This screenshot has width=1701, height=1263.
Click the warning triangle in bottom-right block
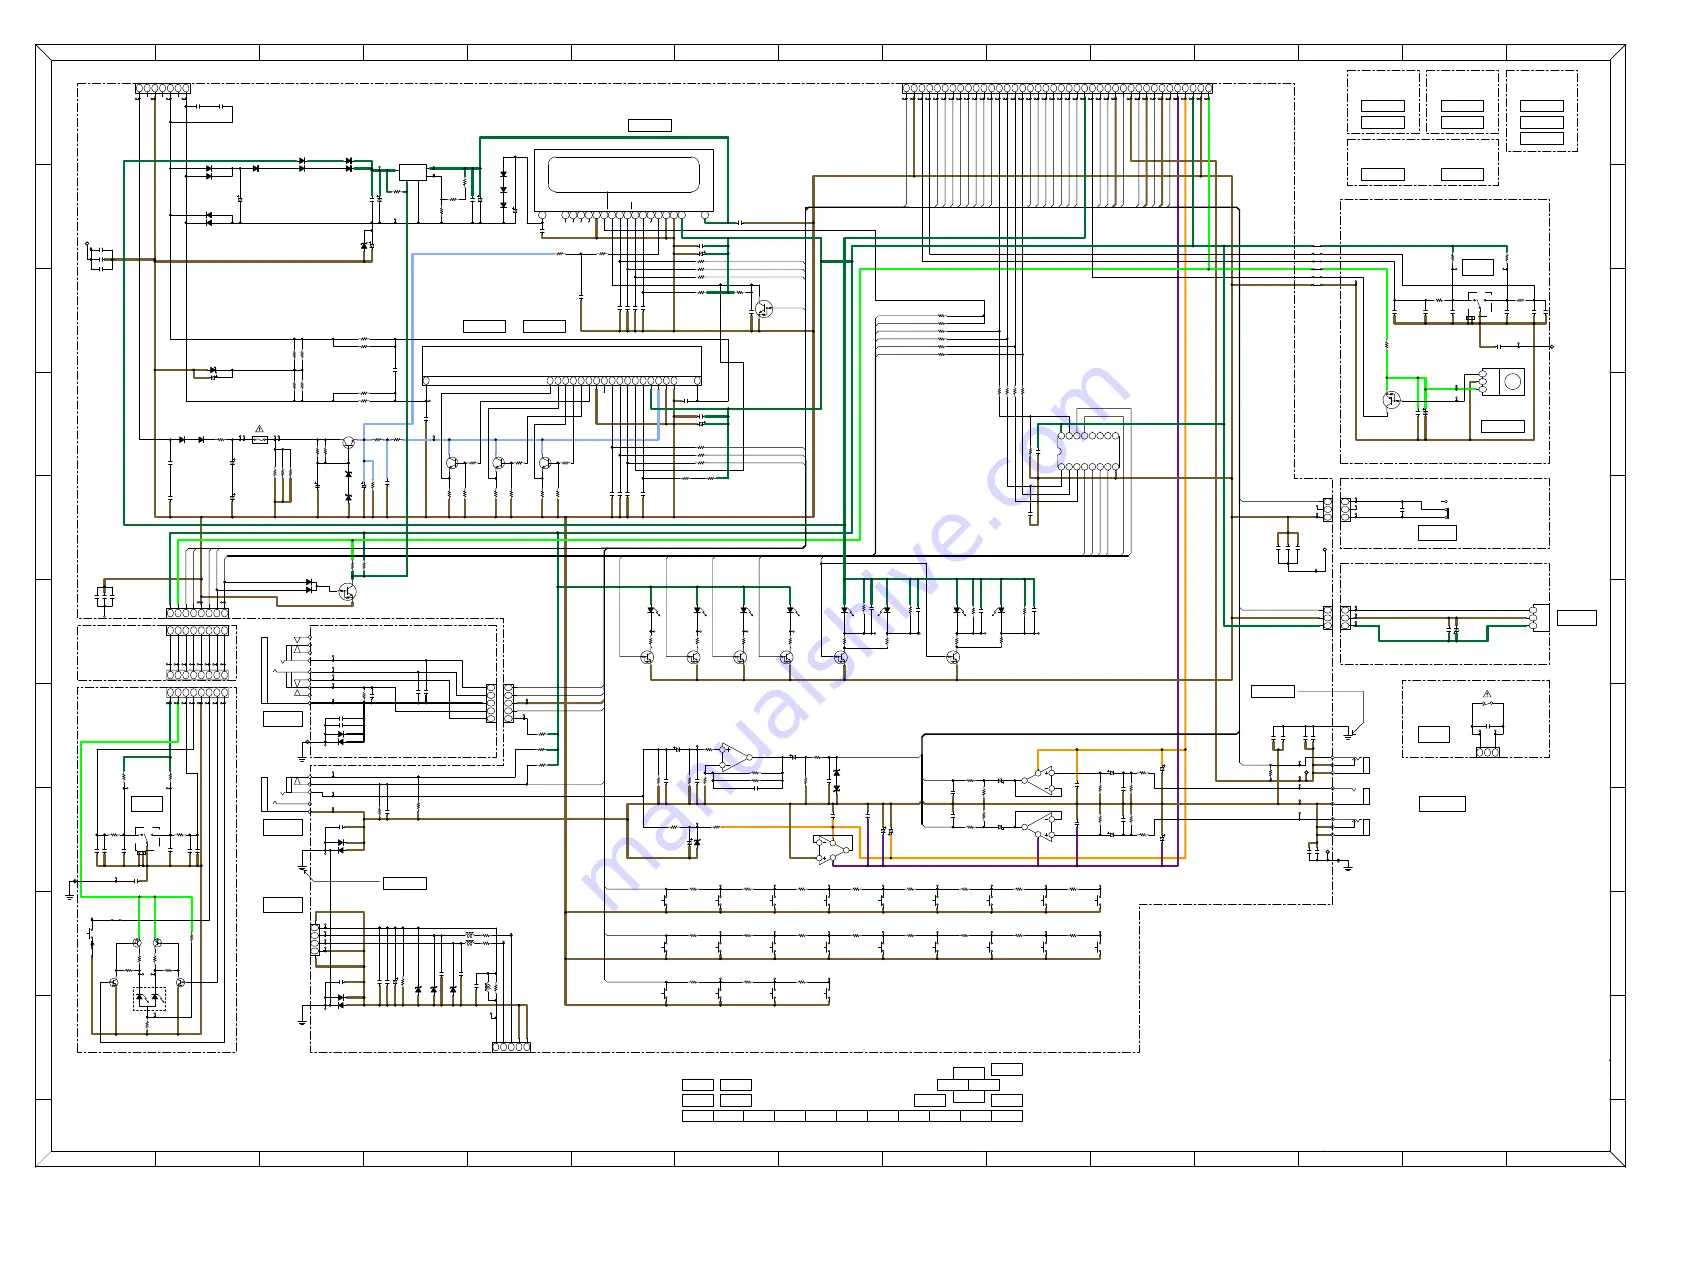1487,694
